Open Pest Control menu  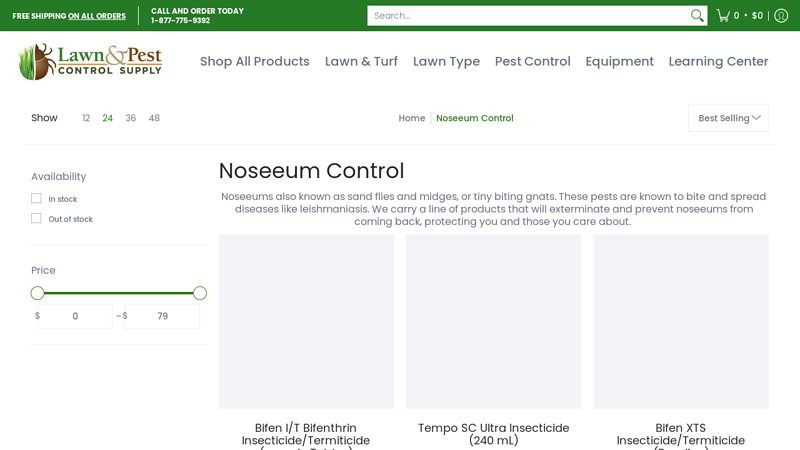533,61
